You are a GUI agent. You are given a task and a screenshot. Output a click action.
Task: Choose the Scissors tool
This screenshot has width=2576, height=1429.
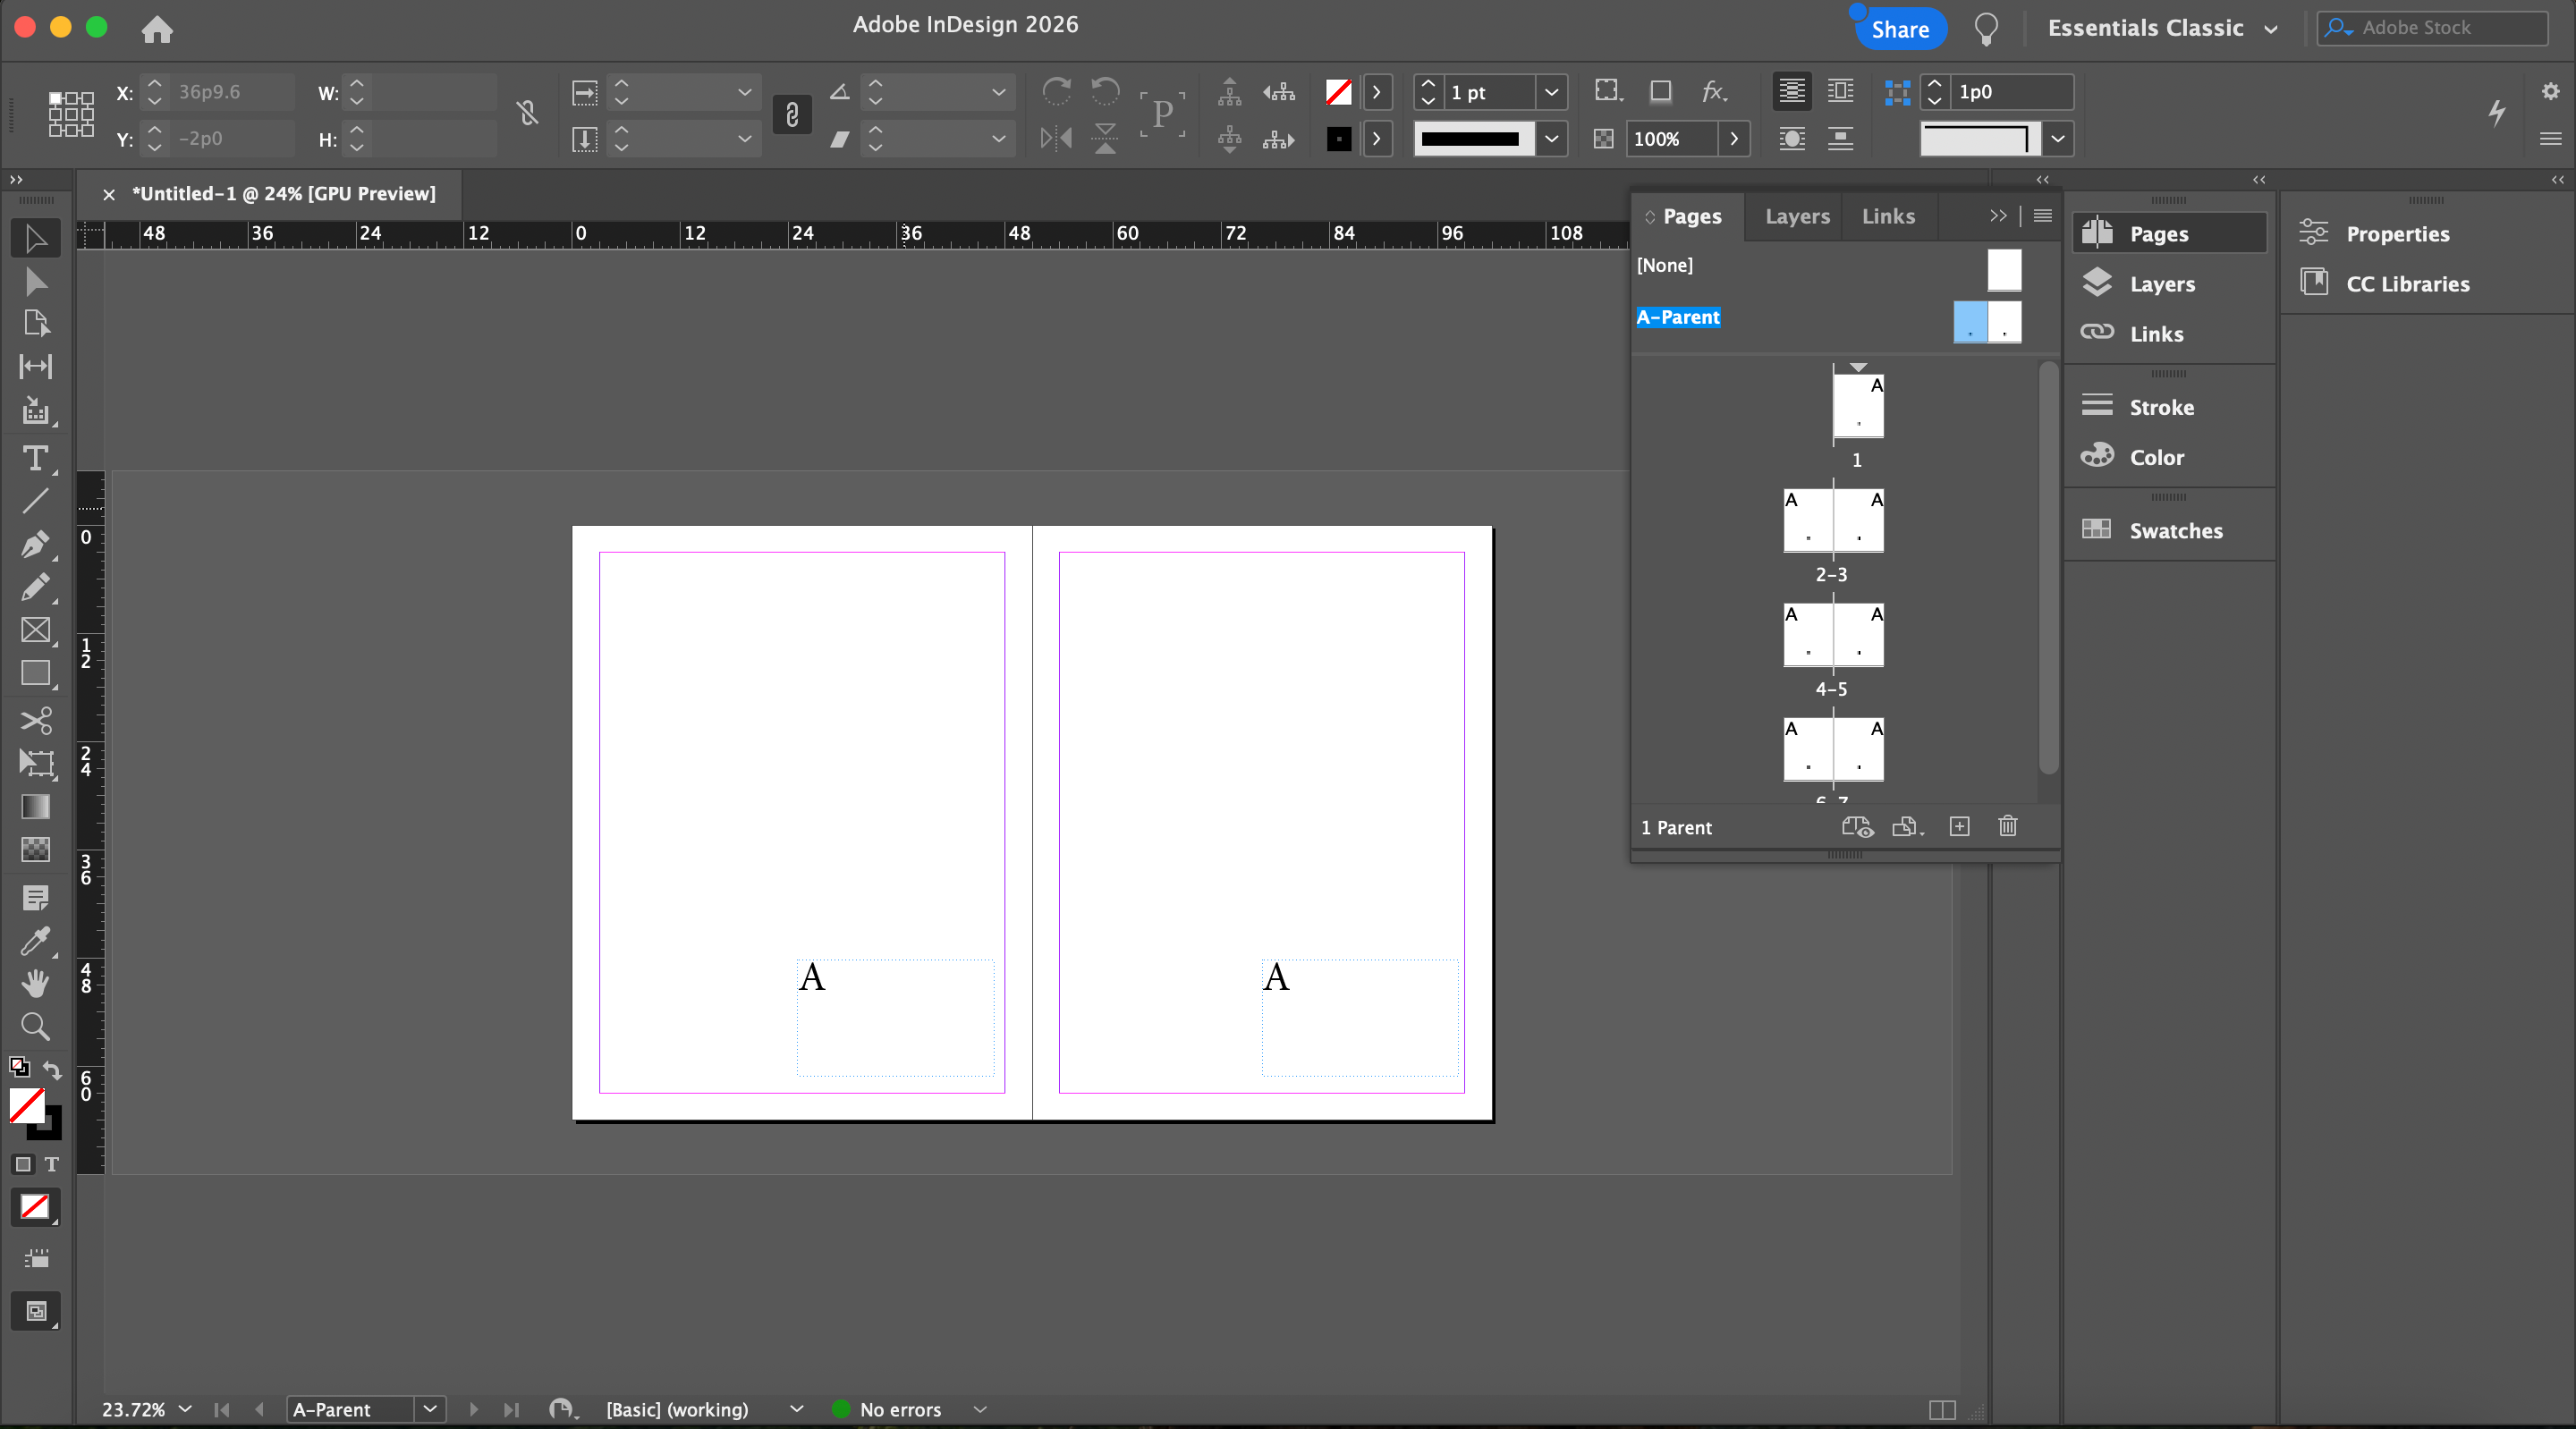coord(35,720)
